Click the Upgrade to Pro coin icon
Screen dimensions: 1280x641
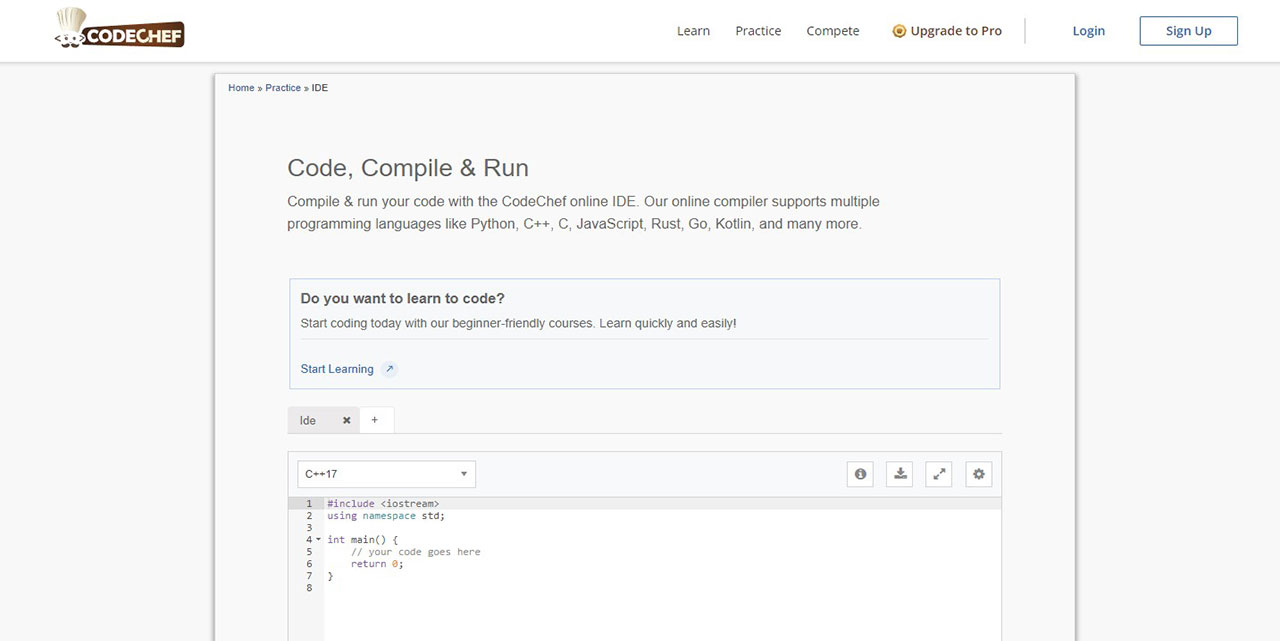pyautogui.click(x=899, y=31)
